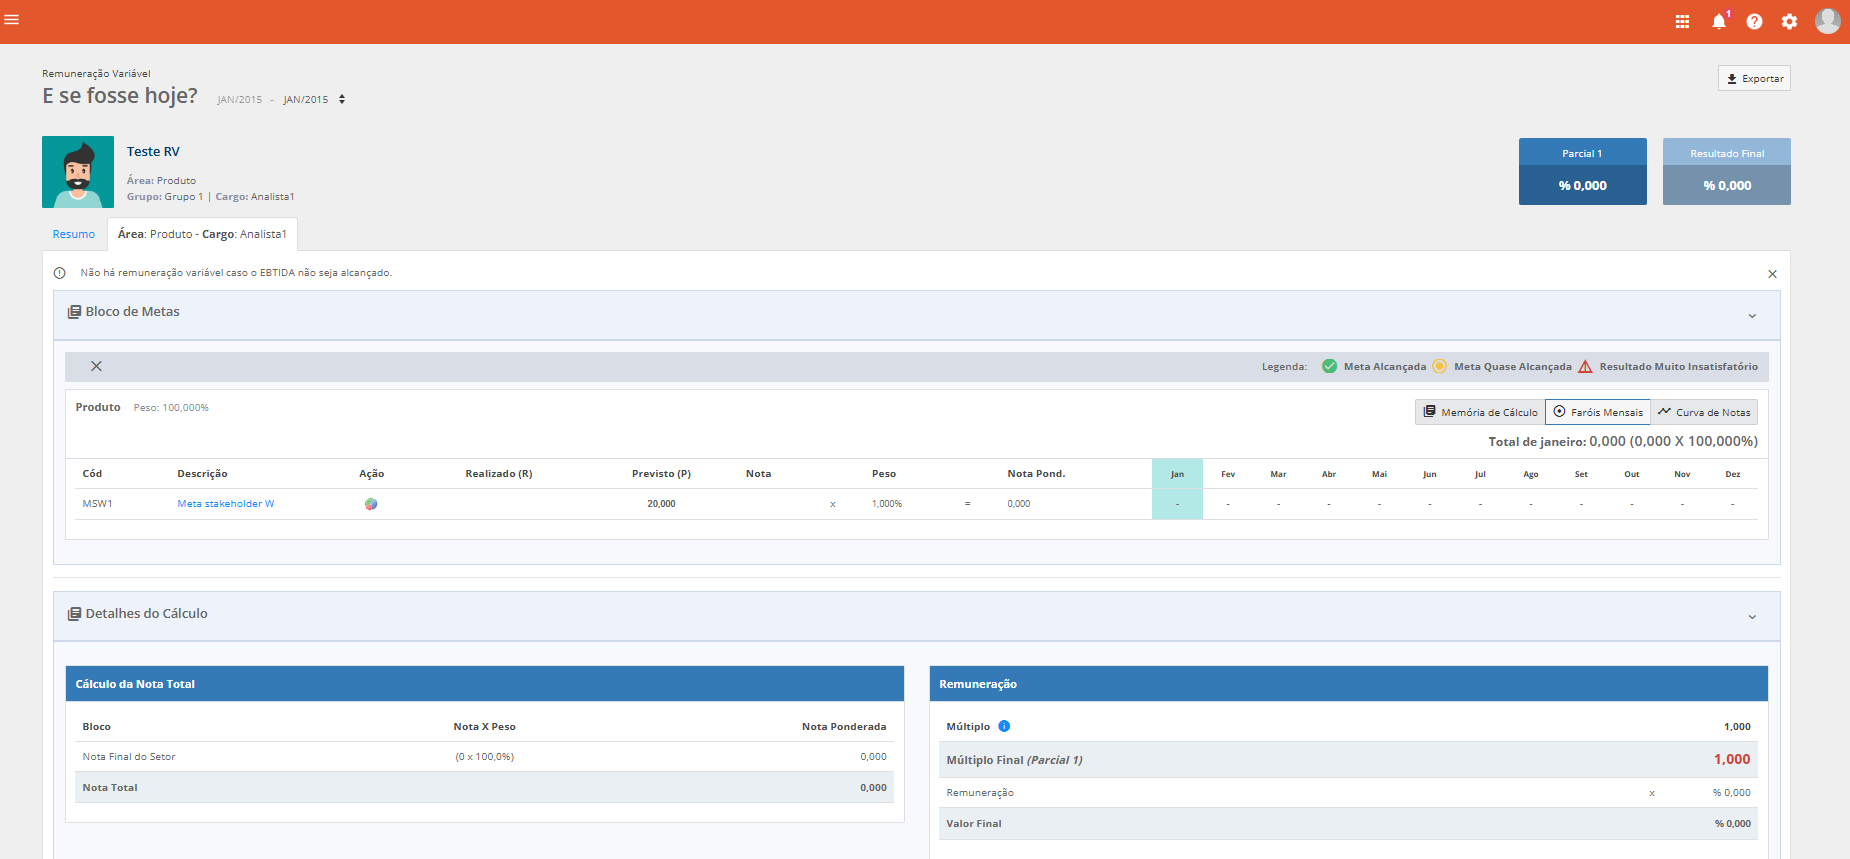Open the JAN/2015 period selector
The image size is (1850, 859).
tap(314, 99)
